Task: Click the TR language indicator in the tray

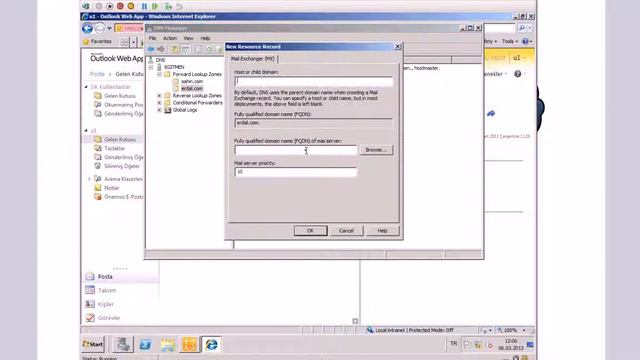Action: coord(453,344)
